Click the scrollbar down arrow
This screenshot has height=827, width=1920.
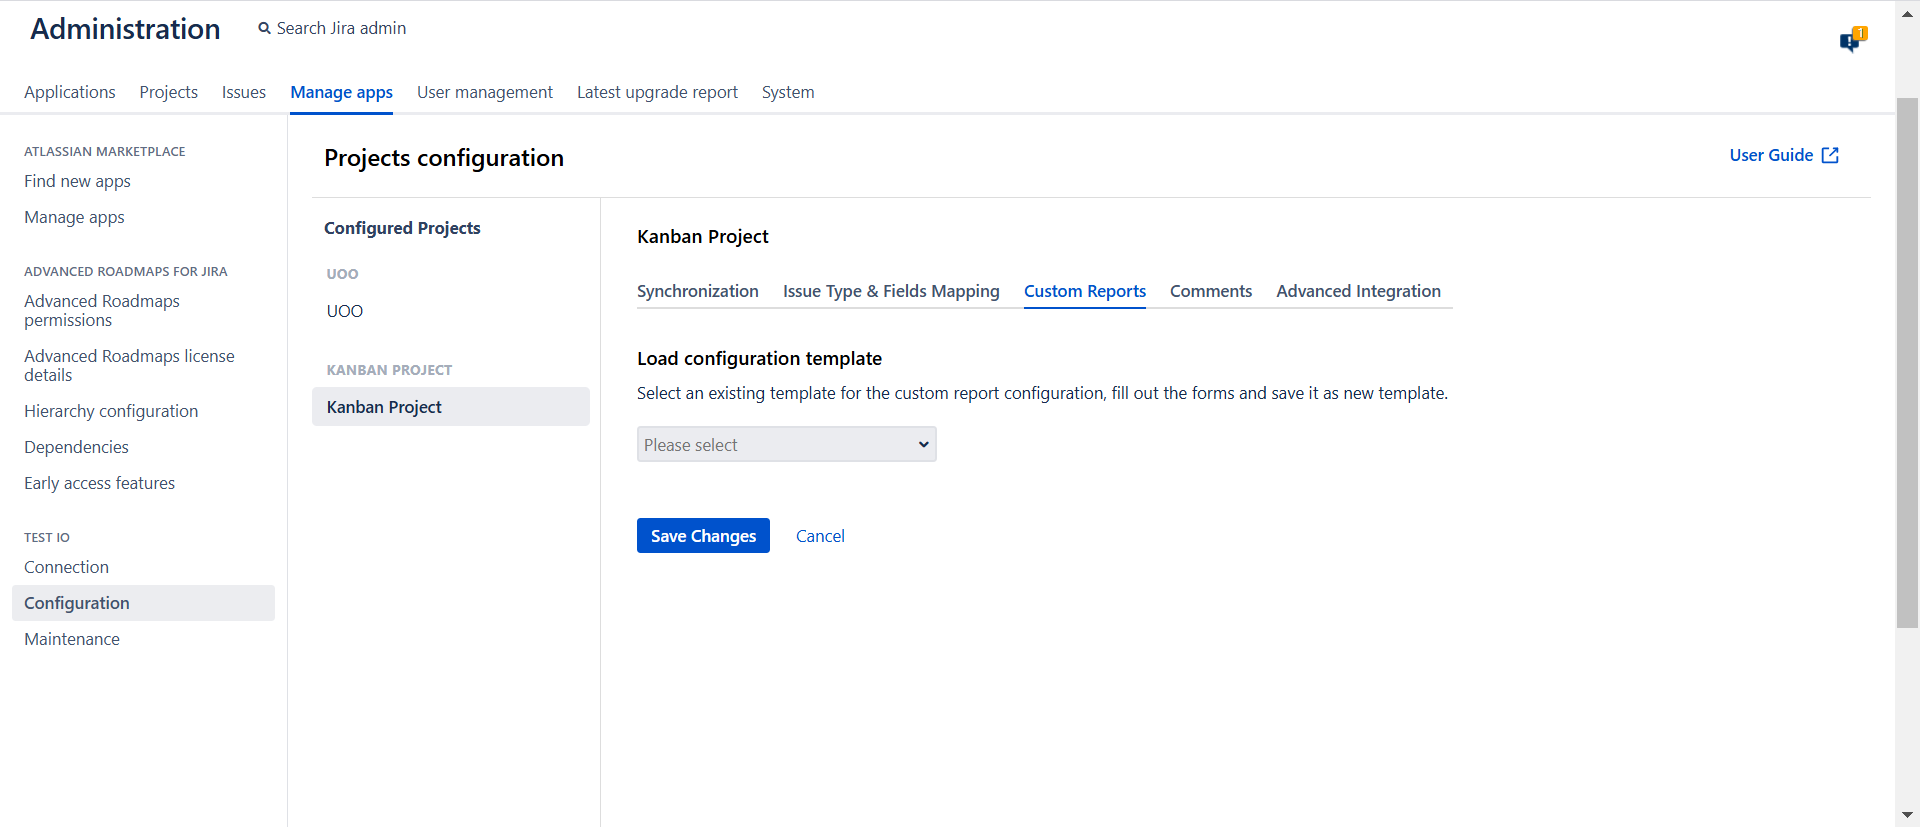point(1907,815)
